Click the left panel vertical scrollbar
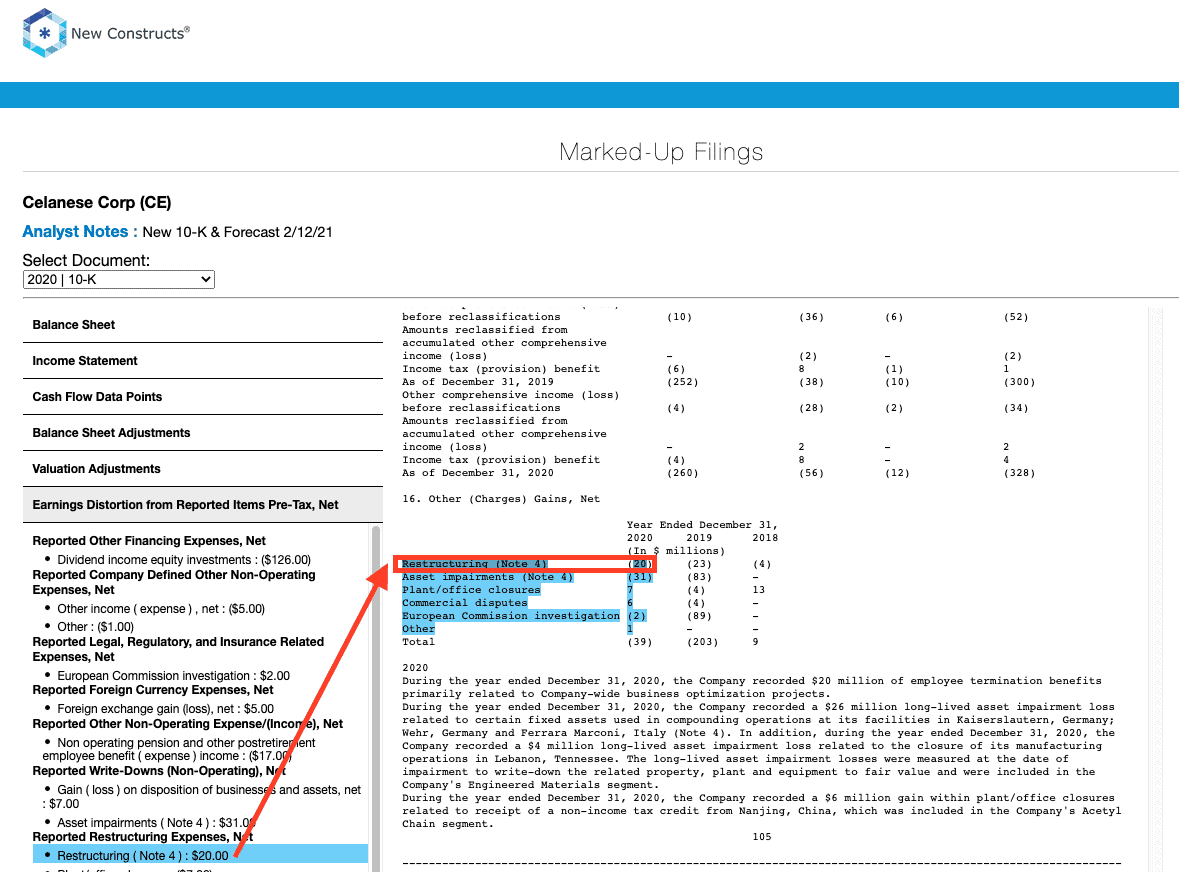1179x872 pixels. pyautogui.click(x=376, y=699)
